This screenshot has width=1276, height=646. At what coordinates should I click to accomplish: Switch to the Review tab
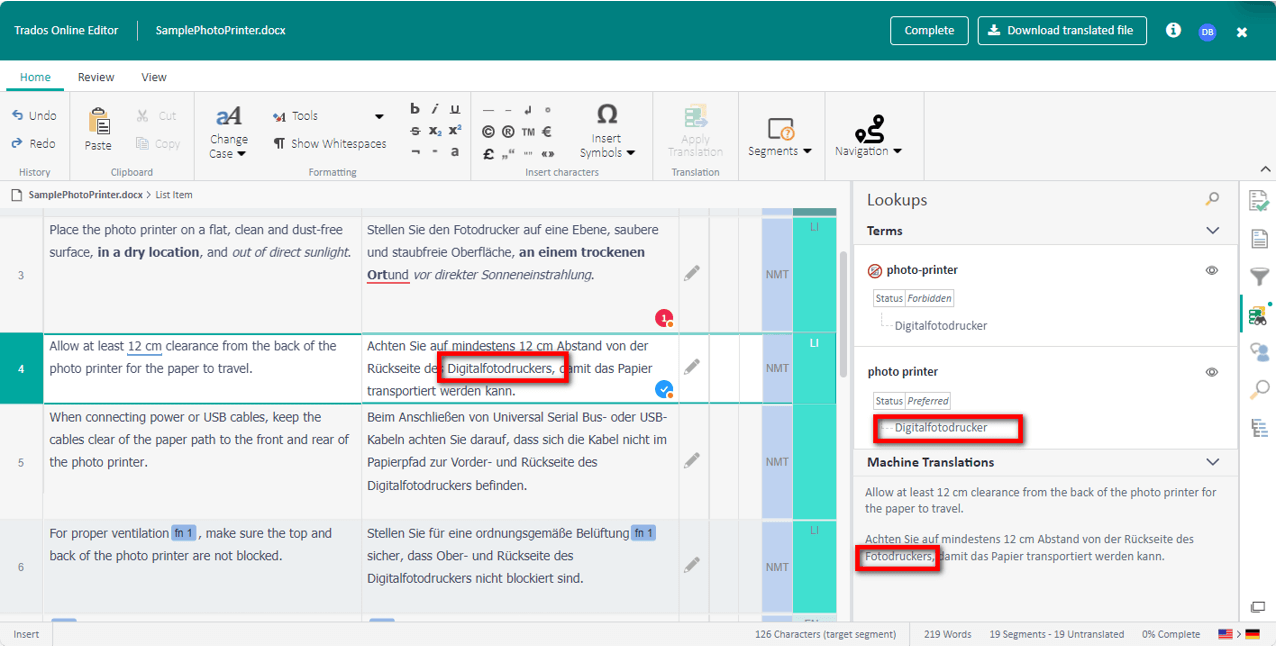pos(96,77)
